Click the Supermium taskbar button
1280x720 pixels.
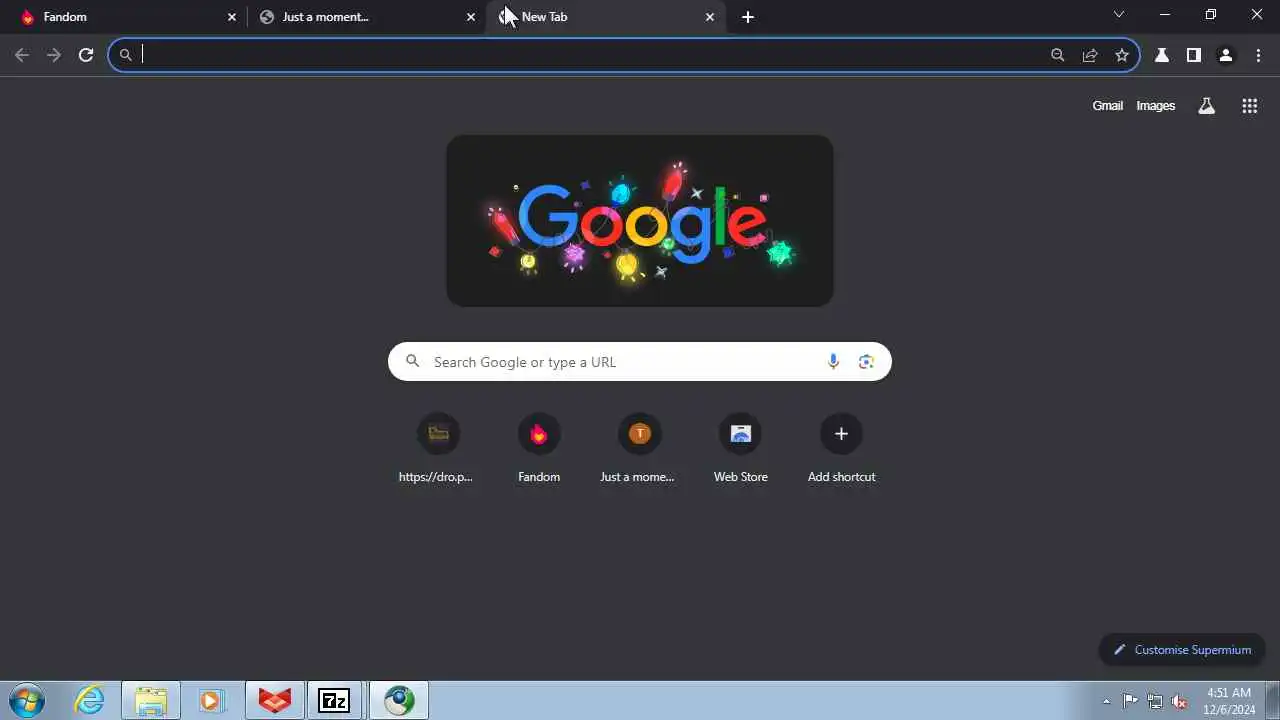coord(399,700)
